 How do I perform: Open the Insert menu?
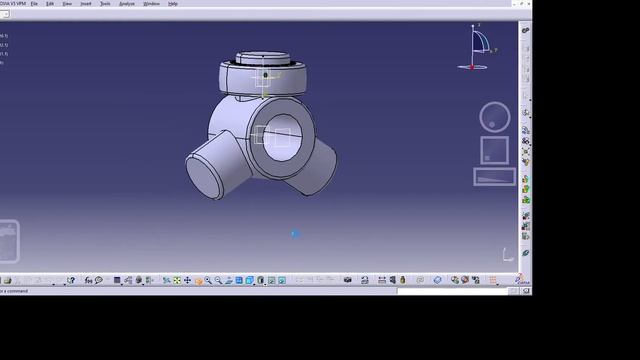coord(86,4)
